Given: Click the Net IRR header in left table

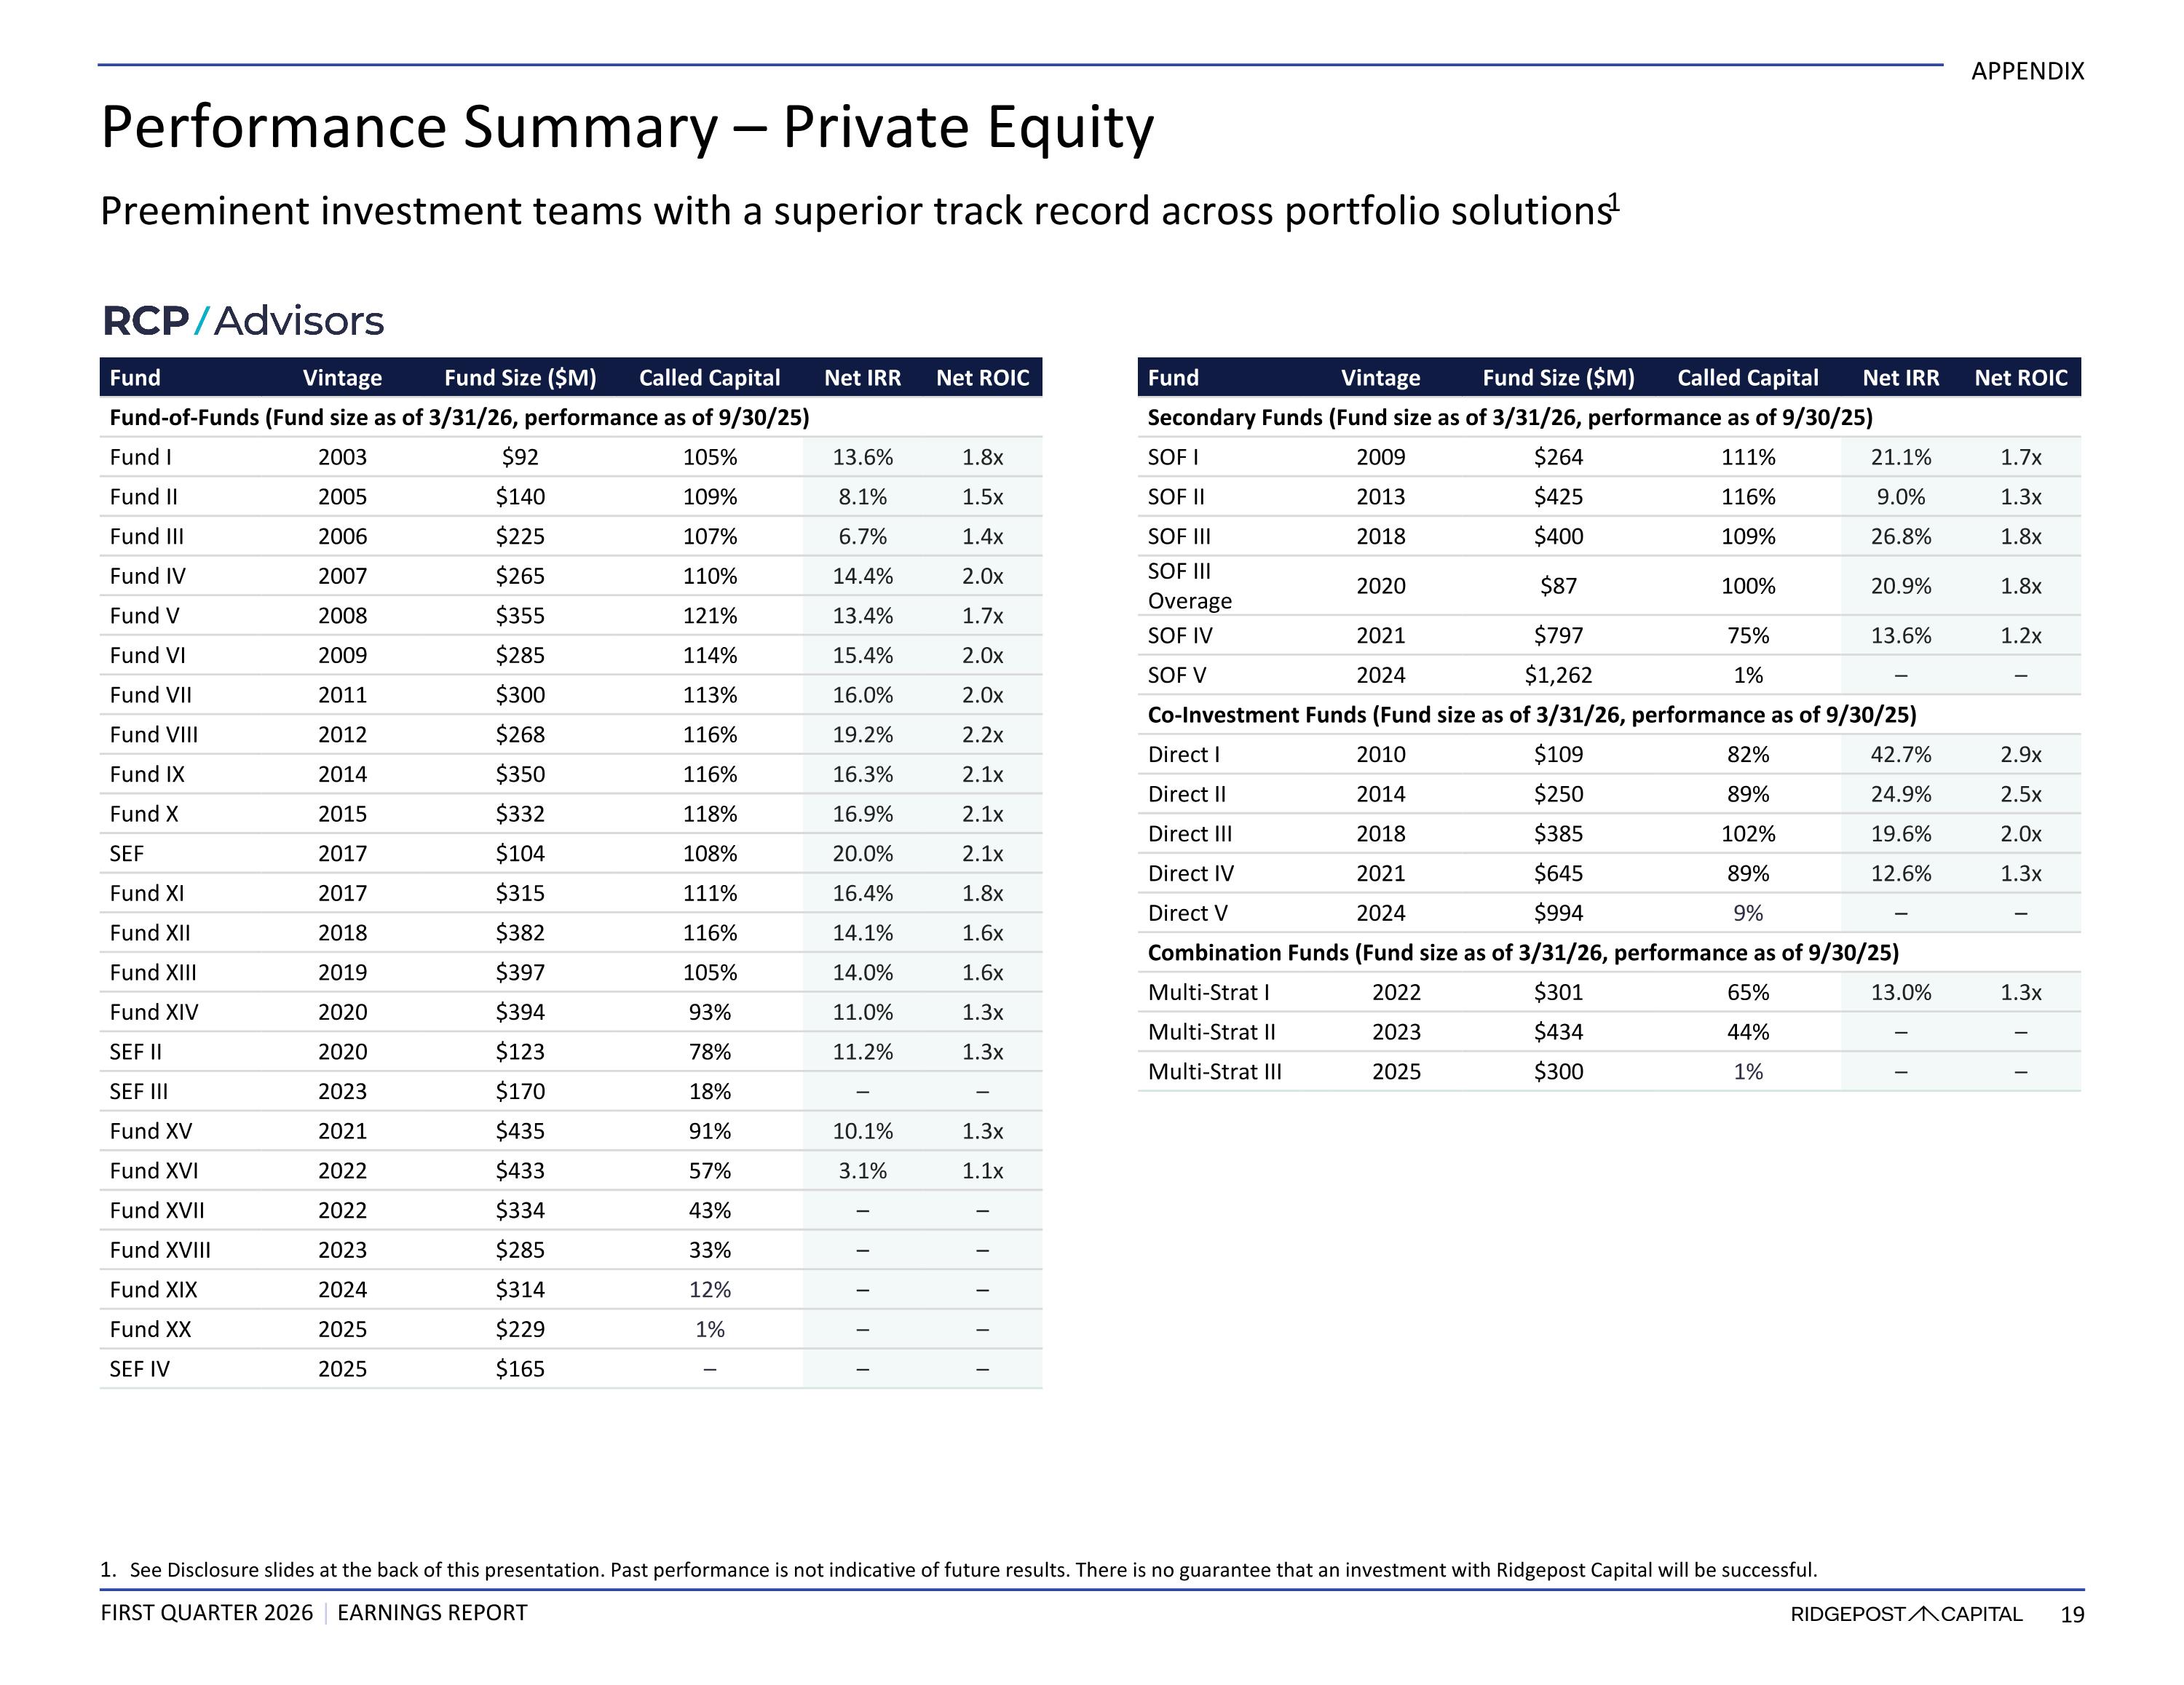Looking at the screenshot, I should 862,378.
